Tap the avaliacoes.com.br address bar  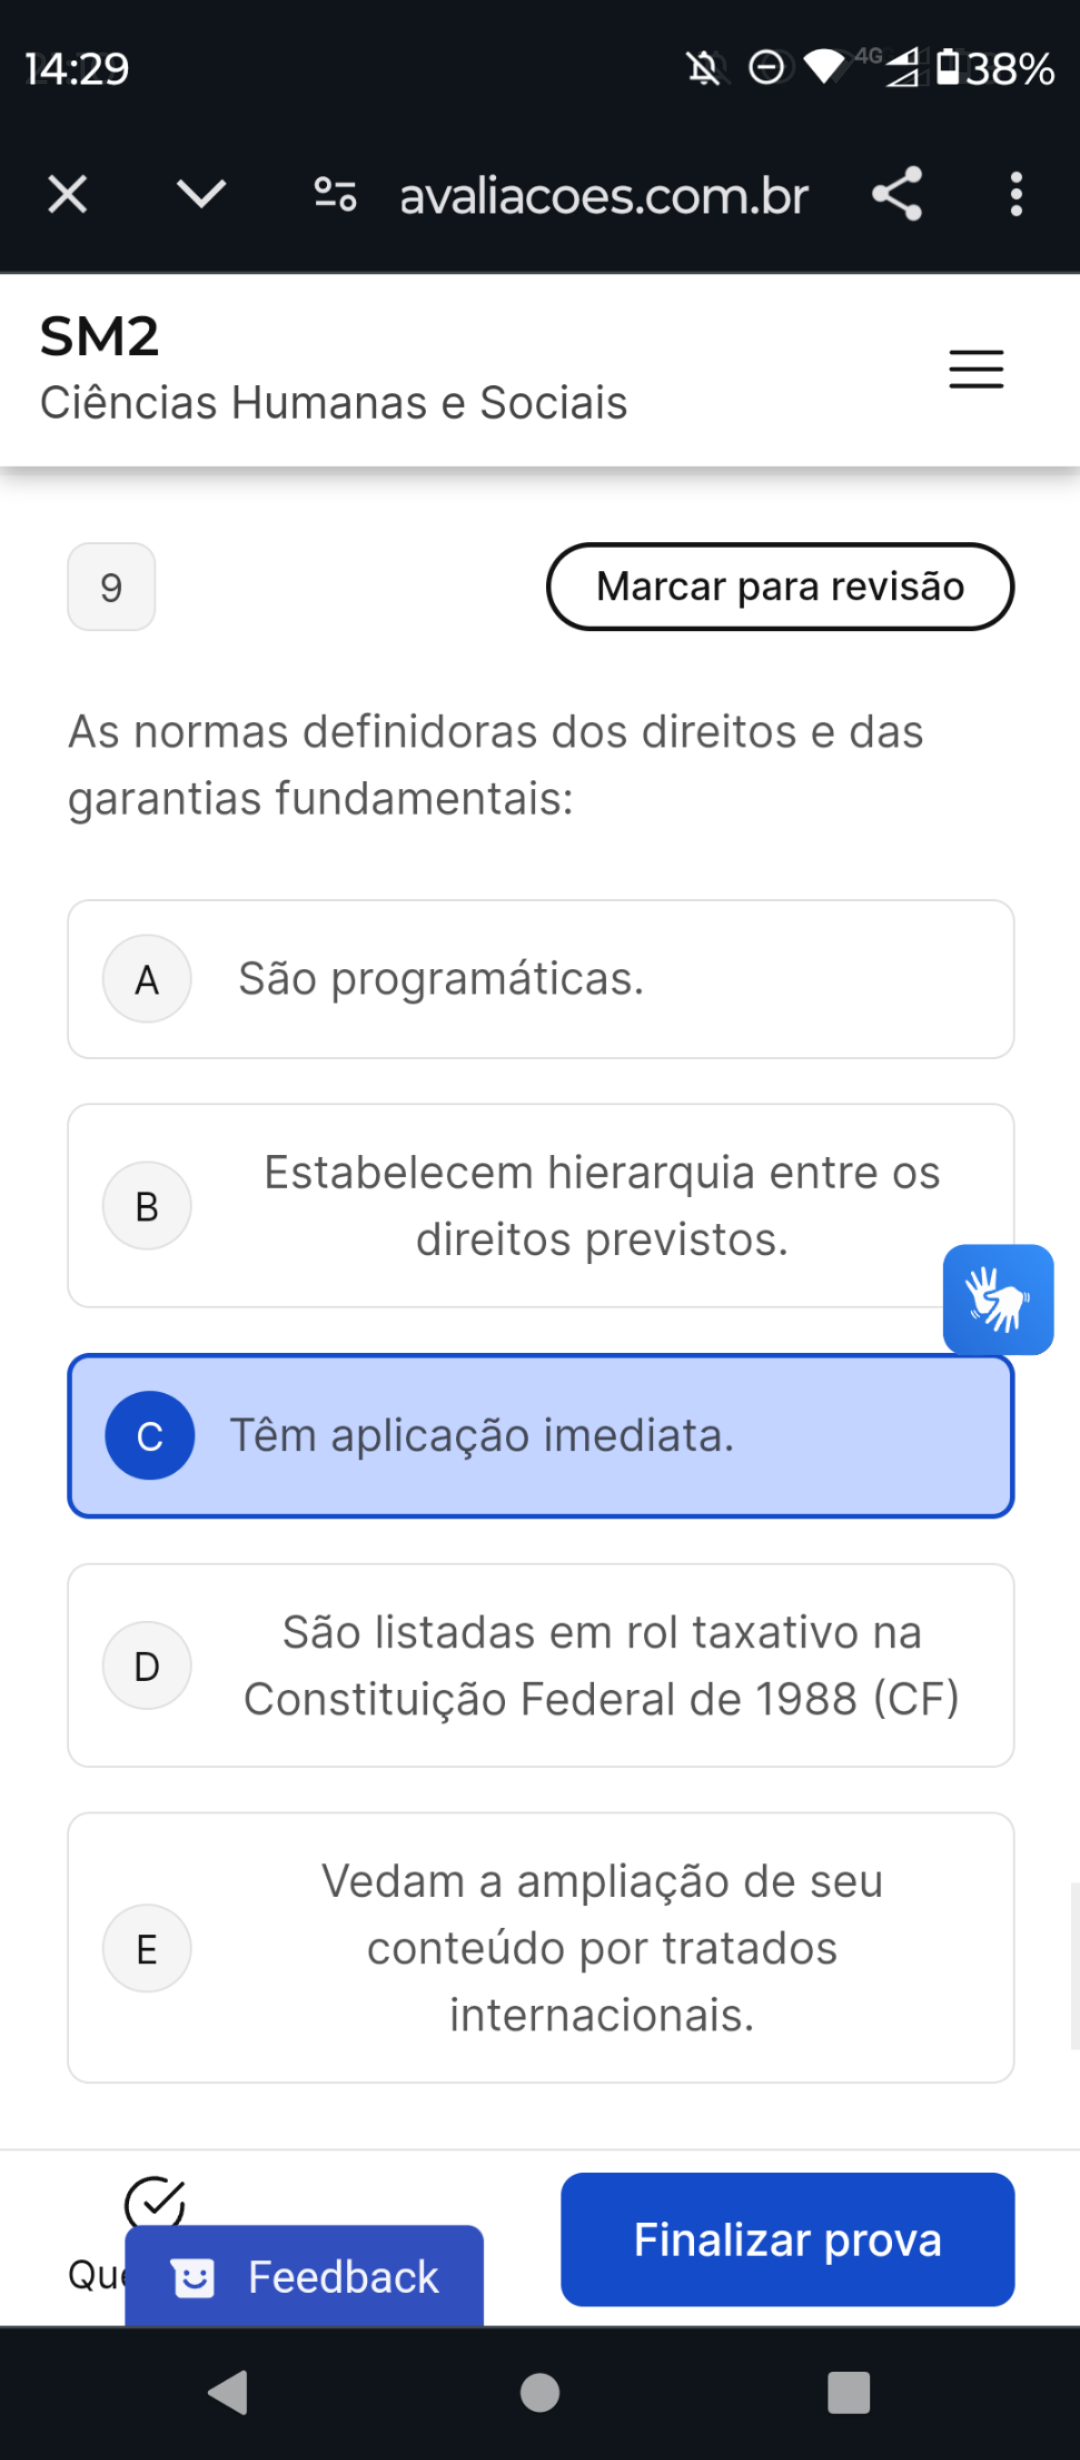[x=603, y=196]
